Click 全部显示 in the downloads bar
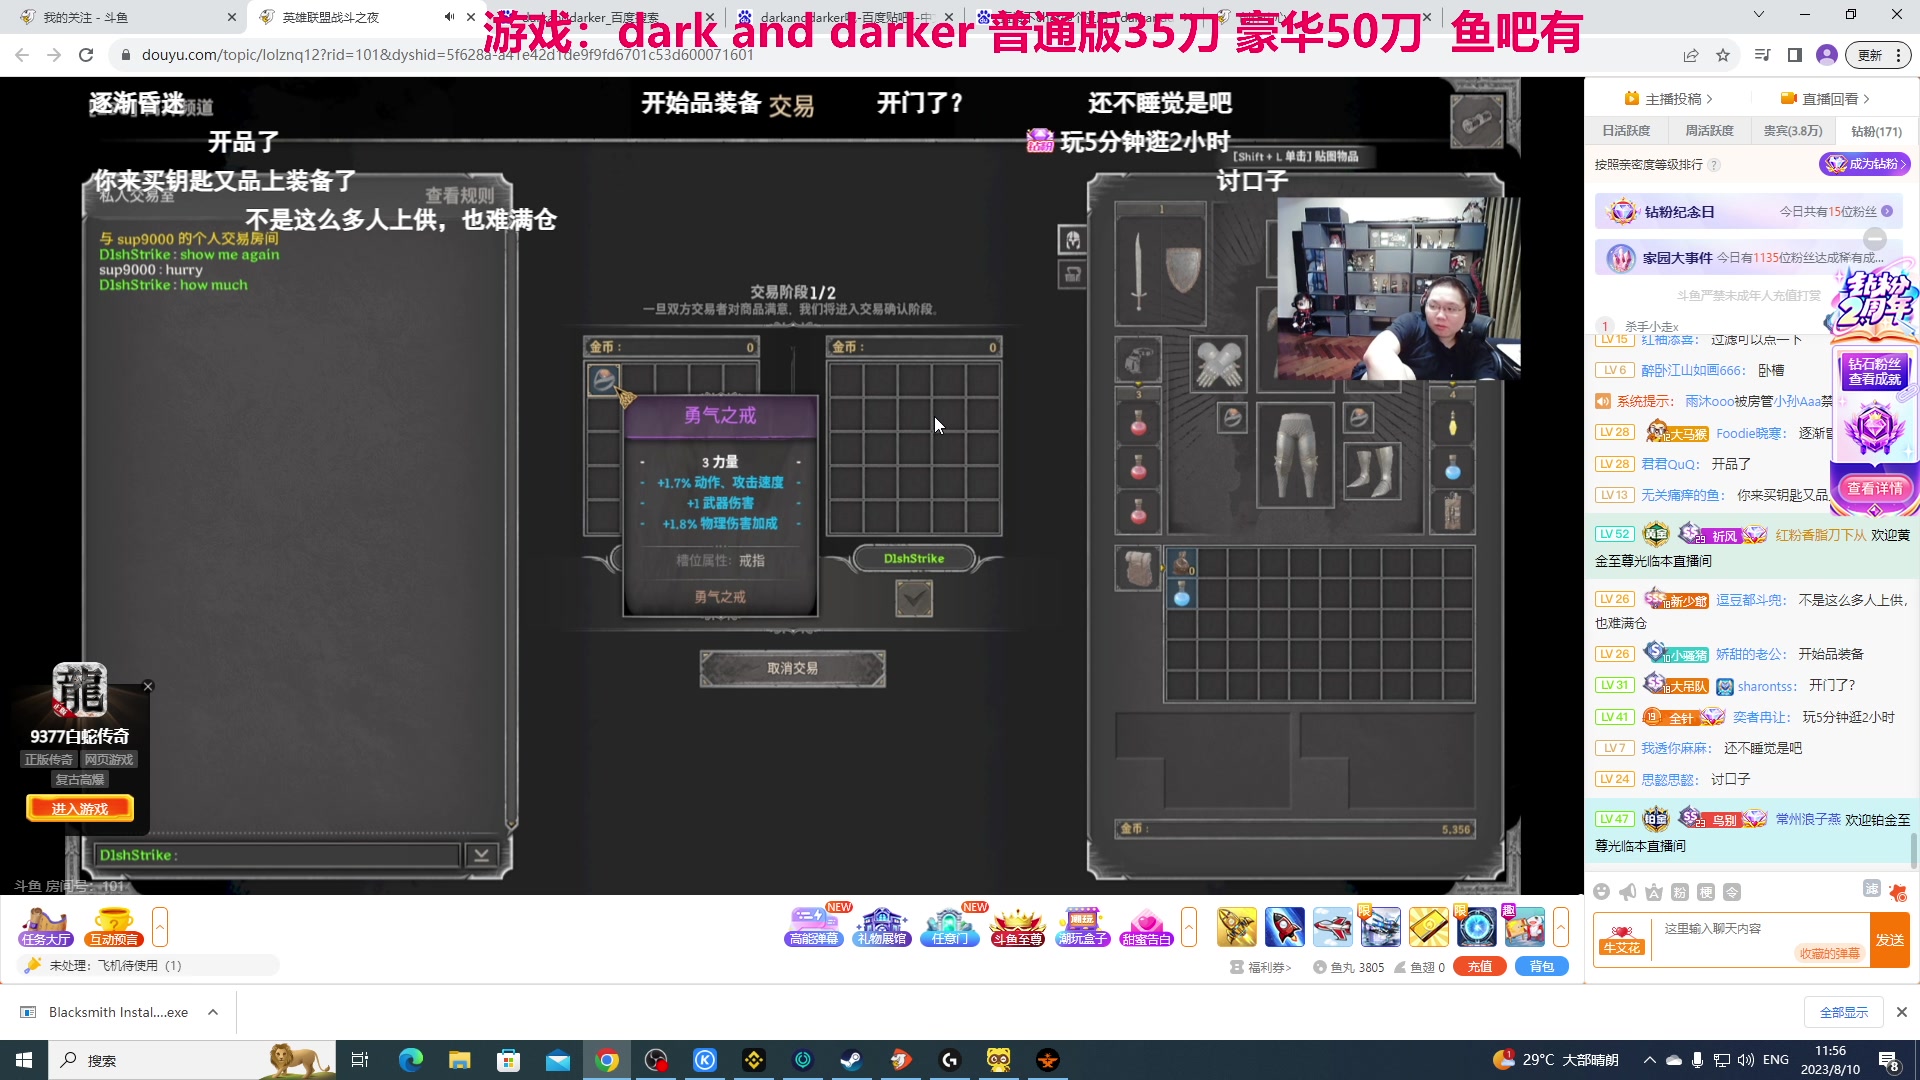Image resolution: width=1920 pixels, height=1080 pixels. 1844,1012
